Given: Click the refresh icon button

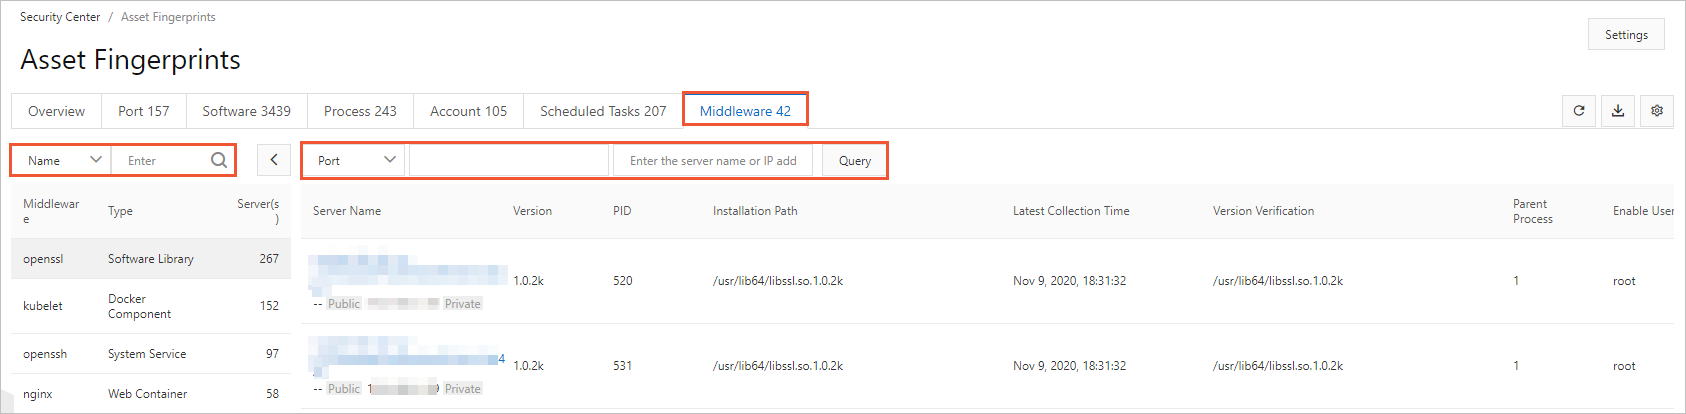Looking at the screenshot, I should (x=1579, y=111).
